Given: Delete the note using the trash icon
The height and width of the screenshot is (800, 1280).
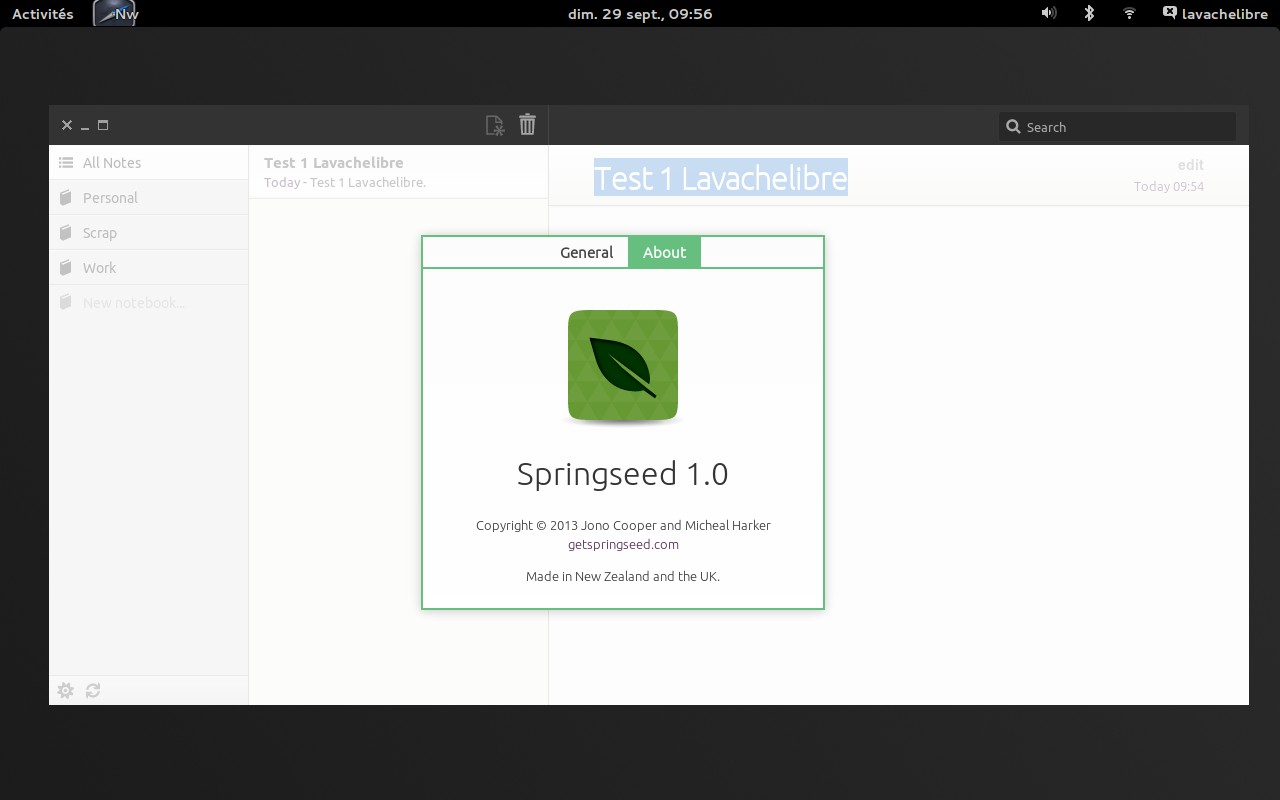Looking at the screenshot, I should (527, 124).
